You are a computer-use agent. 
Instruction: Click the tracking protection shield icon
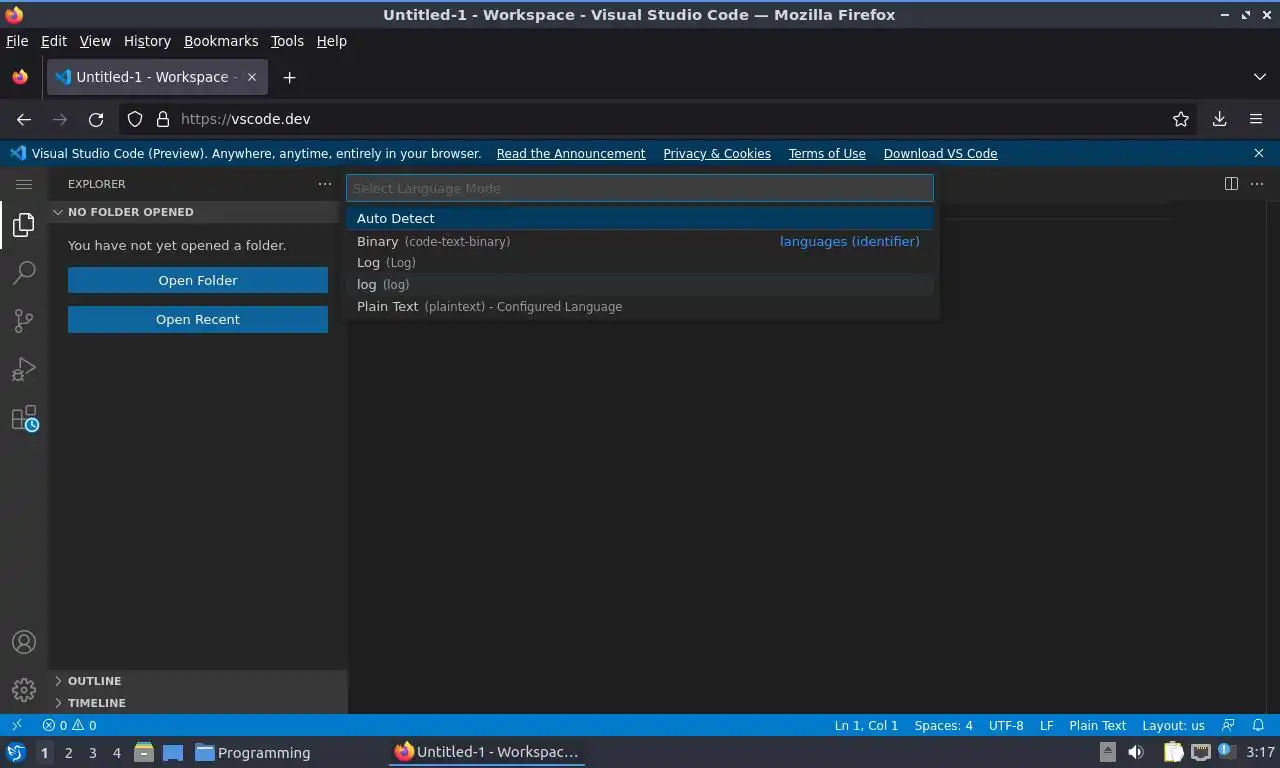click(135, 119)
